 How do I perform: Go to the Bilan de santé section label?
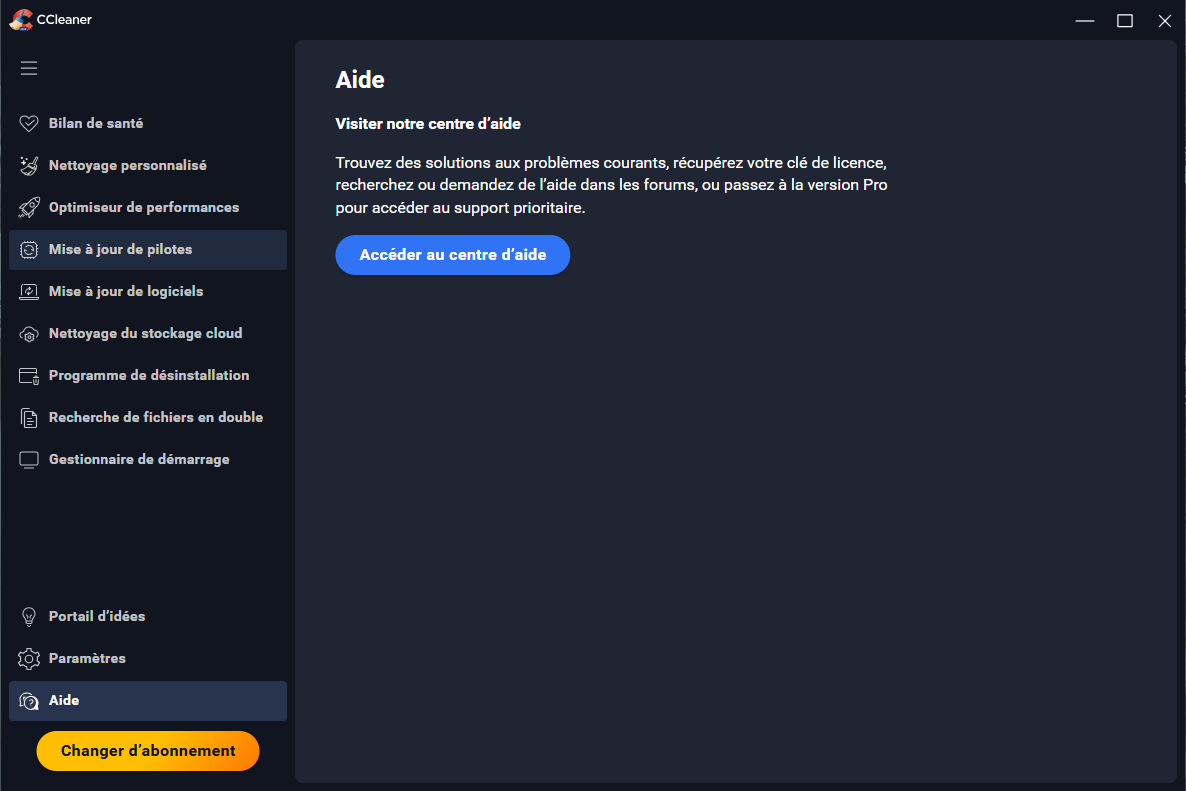(96, 124)
